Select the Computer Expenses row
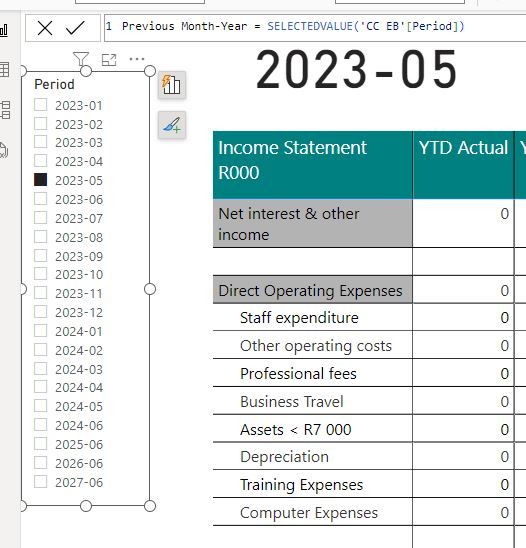 312,512
